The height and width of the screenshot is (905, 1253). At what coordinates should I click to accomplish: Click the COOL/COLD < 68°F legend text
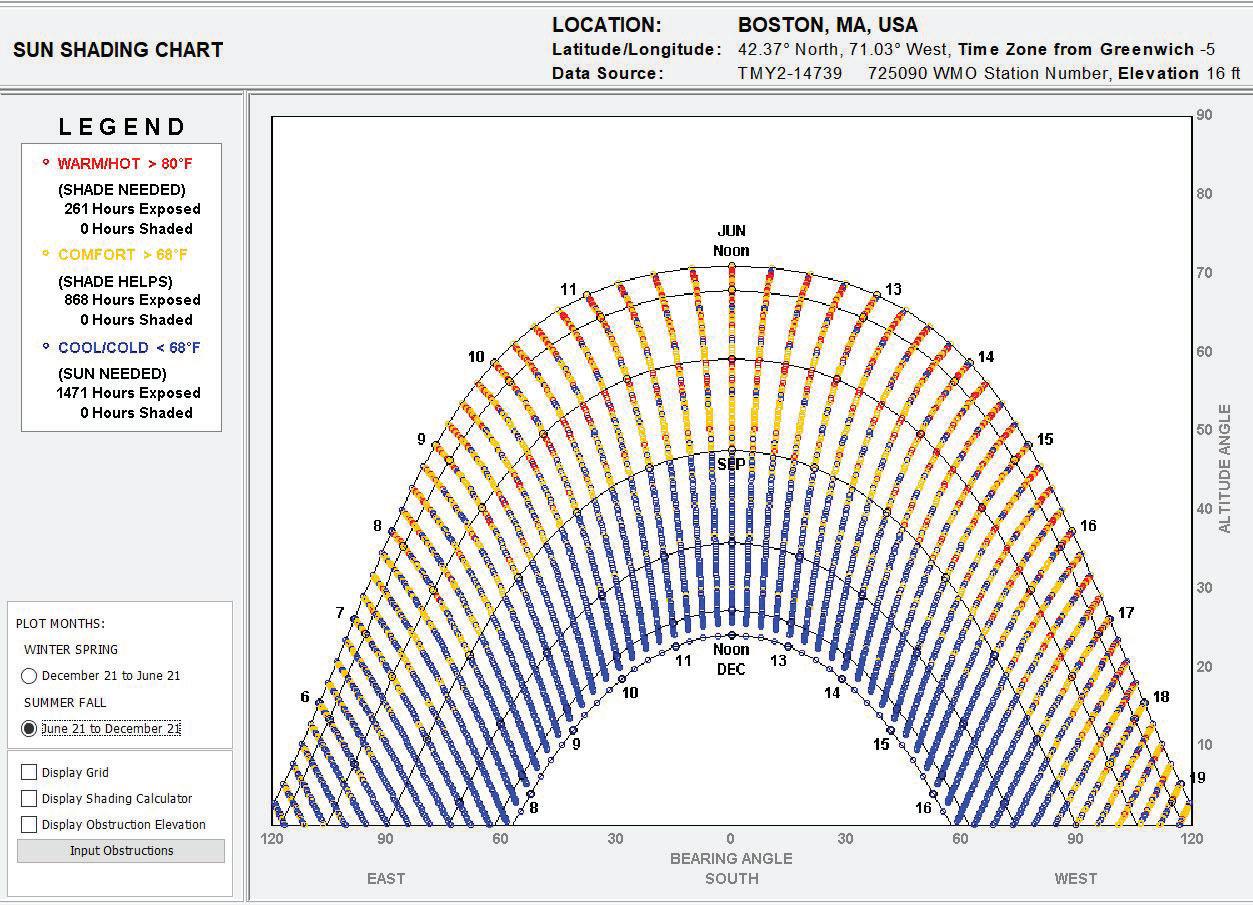click(x=129, y=348)
